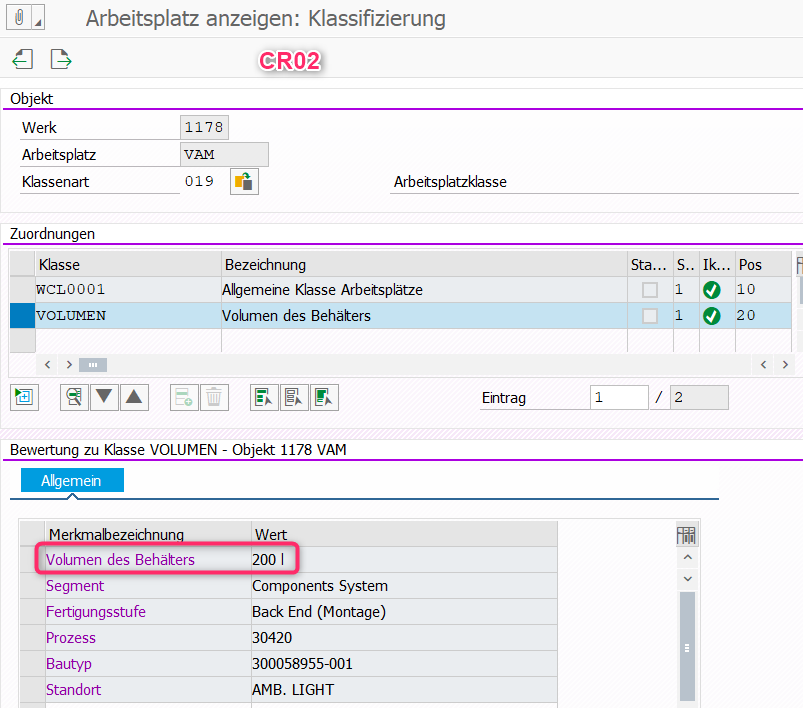Toggle the status checkbox for class VOLUMEN
This screenshot has height=708, width=803.
tap(650, 316)
